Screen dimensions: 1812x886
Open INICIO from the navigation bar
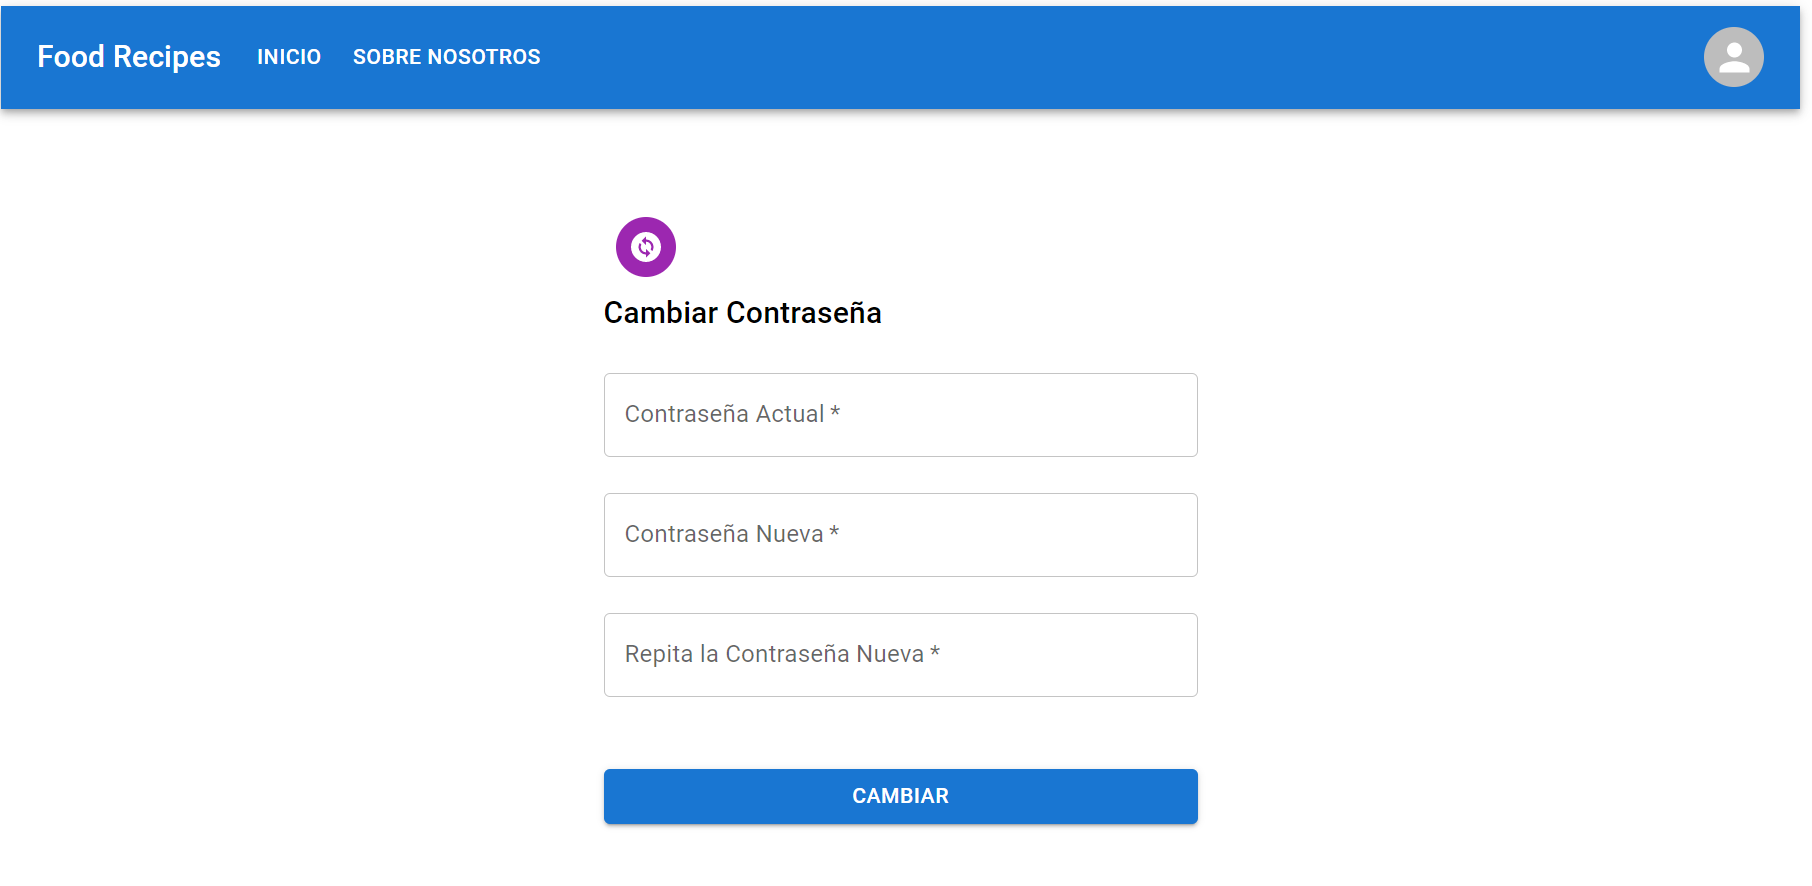pos(289,57)
